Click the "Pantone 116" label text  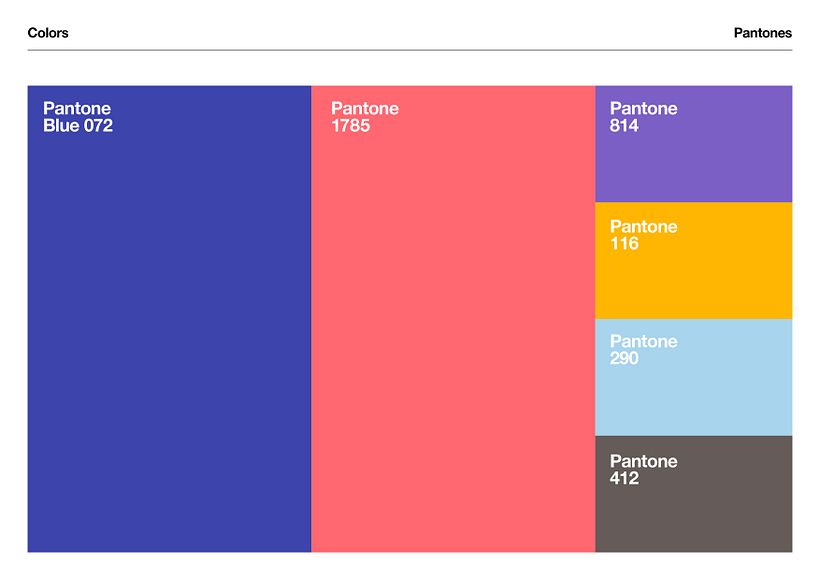click(x=643, y=235)
